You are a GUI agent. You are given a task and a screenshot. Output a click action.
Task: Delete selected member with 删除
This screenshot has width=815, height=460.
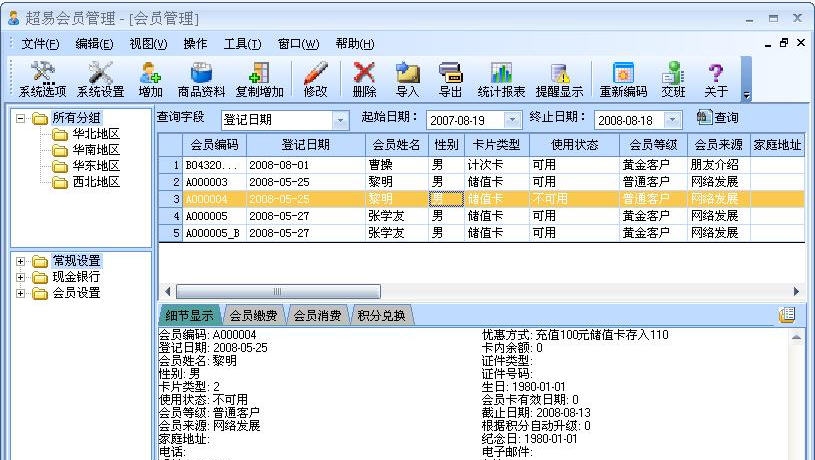(365, 79)
